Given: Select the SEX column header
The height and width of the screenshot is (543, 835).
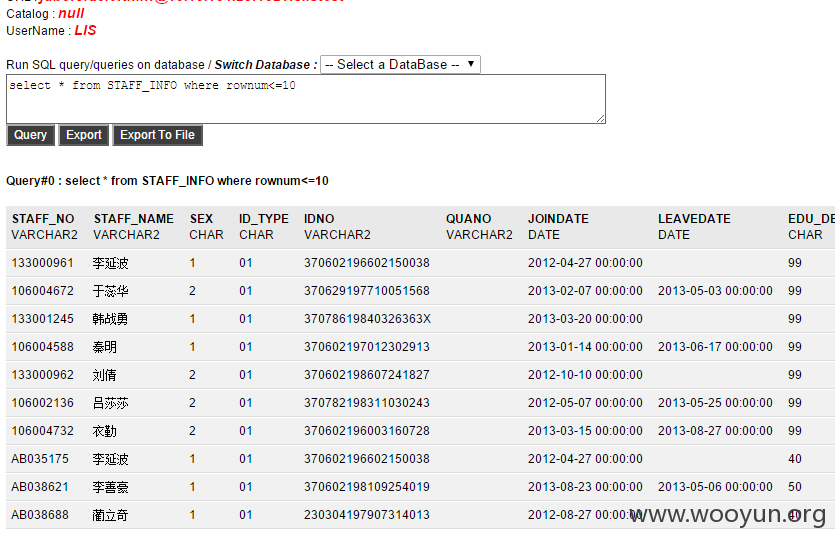Looking at the screenshot, I should (201, 219).
